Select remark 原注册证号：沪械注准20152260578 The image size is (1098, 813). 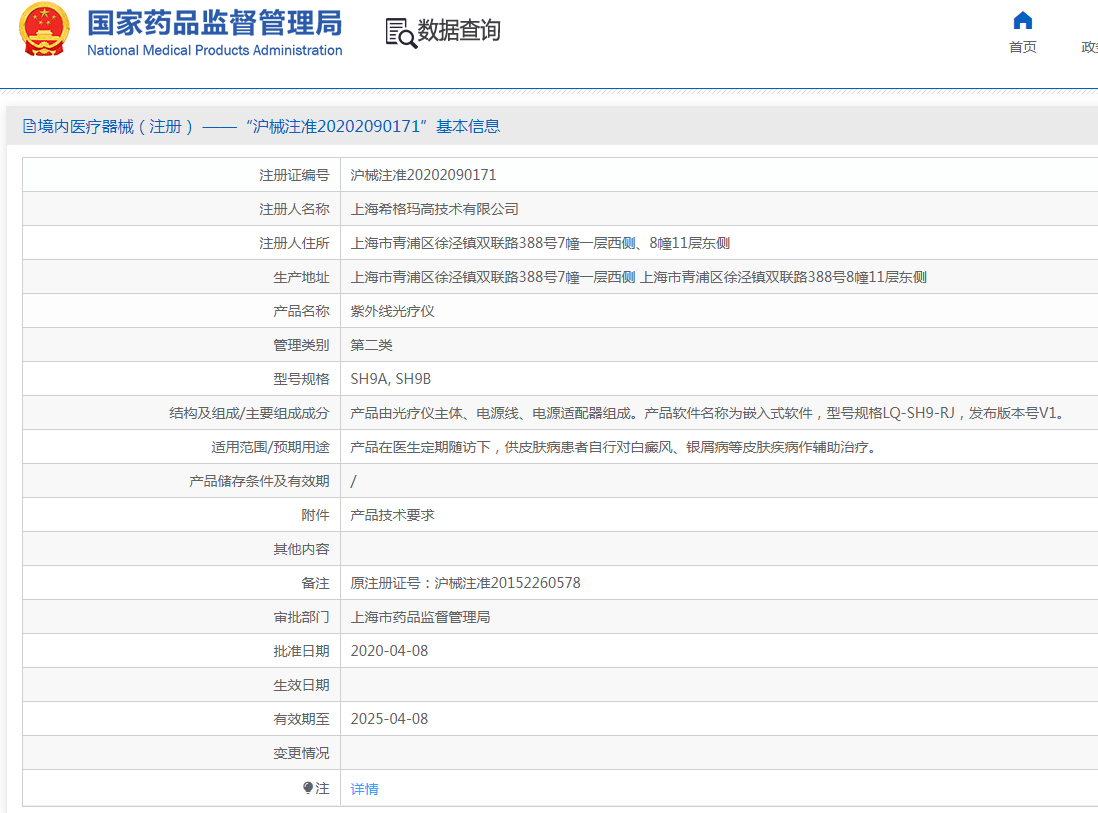coord(465,583)
